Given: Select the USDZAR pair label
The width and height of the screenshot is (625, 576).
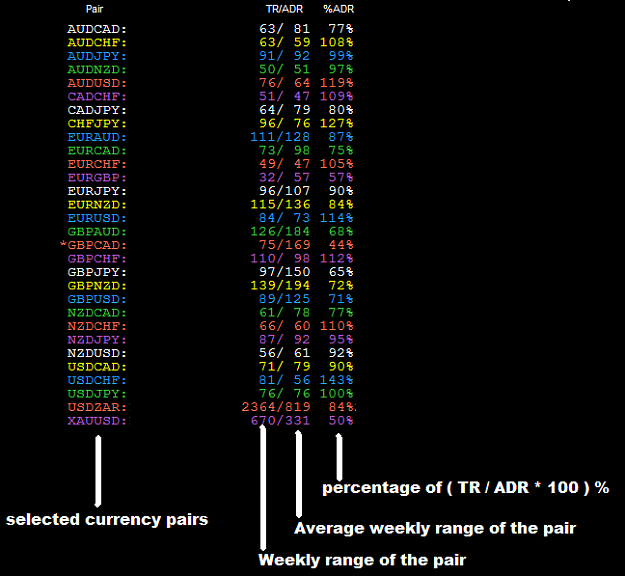Looking at the screenshot, I should 98,407.
